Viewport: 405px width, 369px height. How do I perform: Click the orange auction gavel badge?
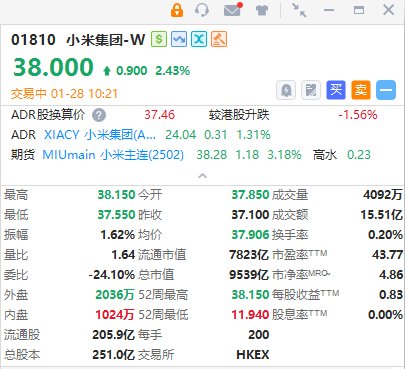click(x=219, y=39)
